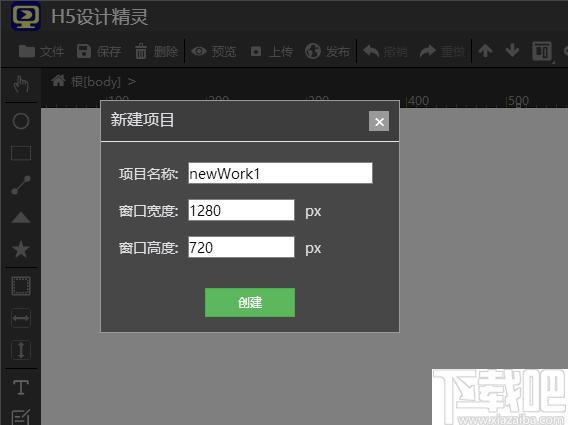This screenshot has width=568, height=425.
Task: Select the text T tool
Action: click(x=21, y=387)
